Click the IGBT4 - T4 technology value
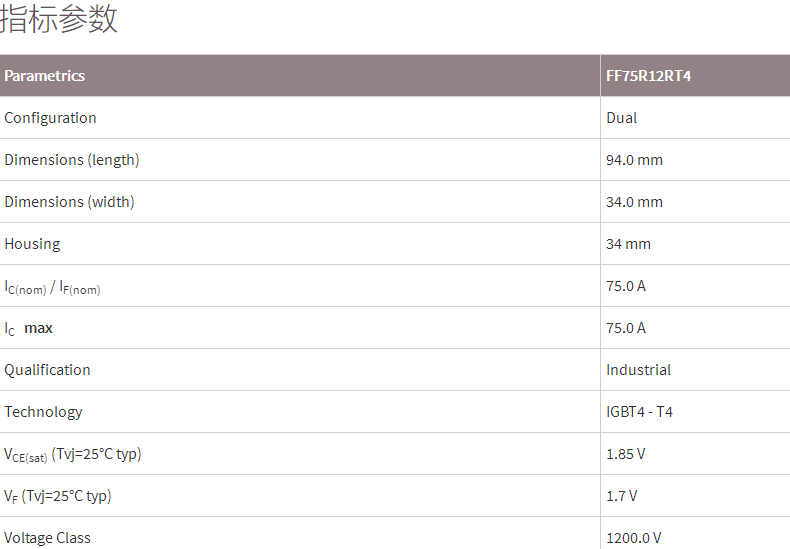The width and height of the screenshot is (790, 549). point(639,412)
